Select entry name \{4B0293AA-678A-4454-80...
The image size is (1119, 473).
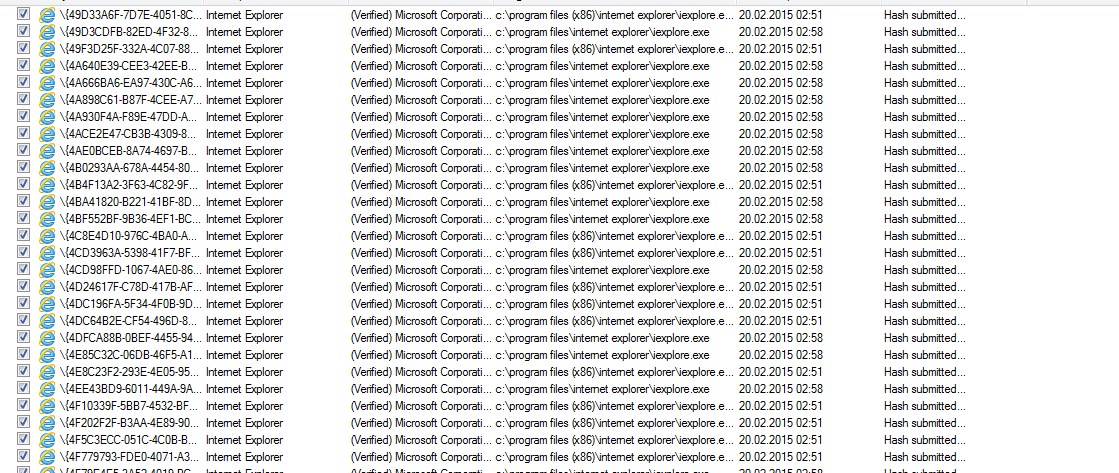pos(131,168)
